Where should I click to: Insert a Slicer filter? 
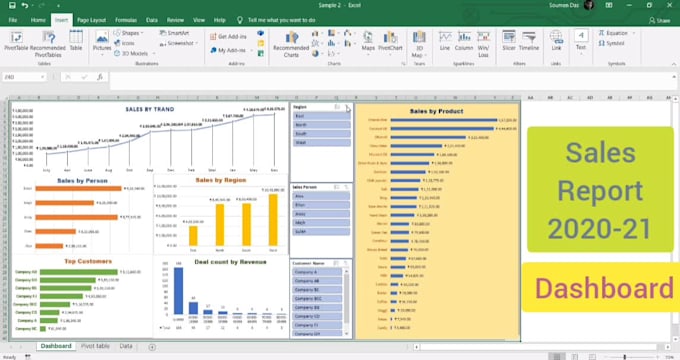click(509, 41)
